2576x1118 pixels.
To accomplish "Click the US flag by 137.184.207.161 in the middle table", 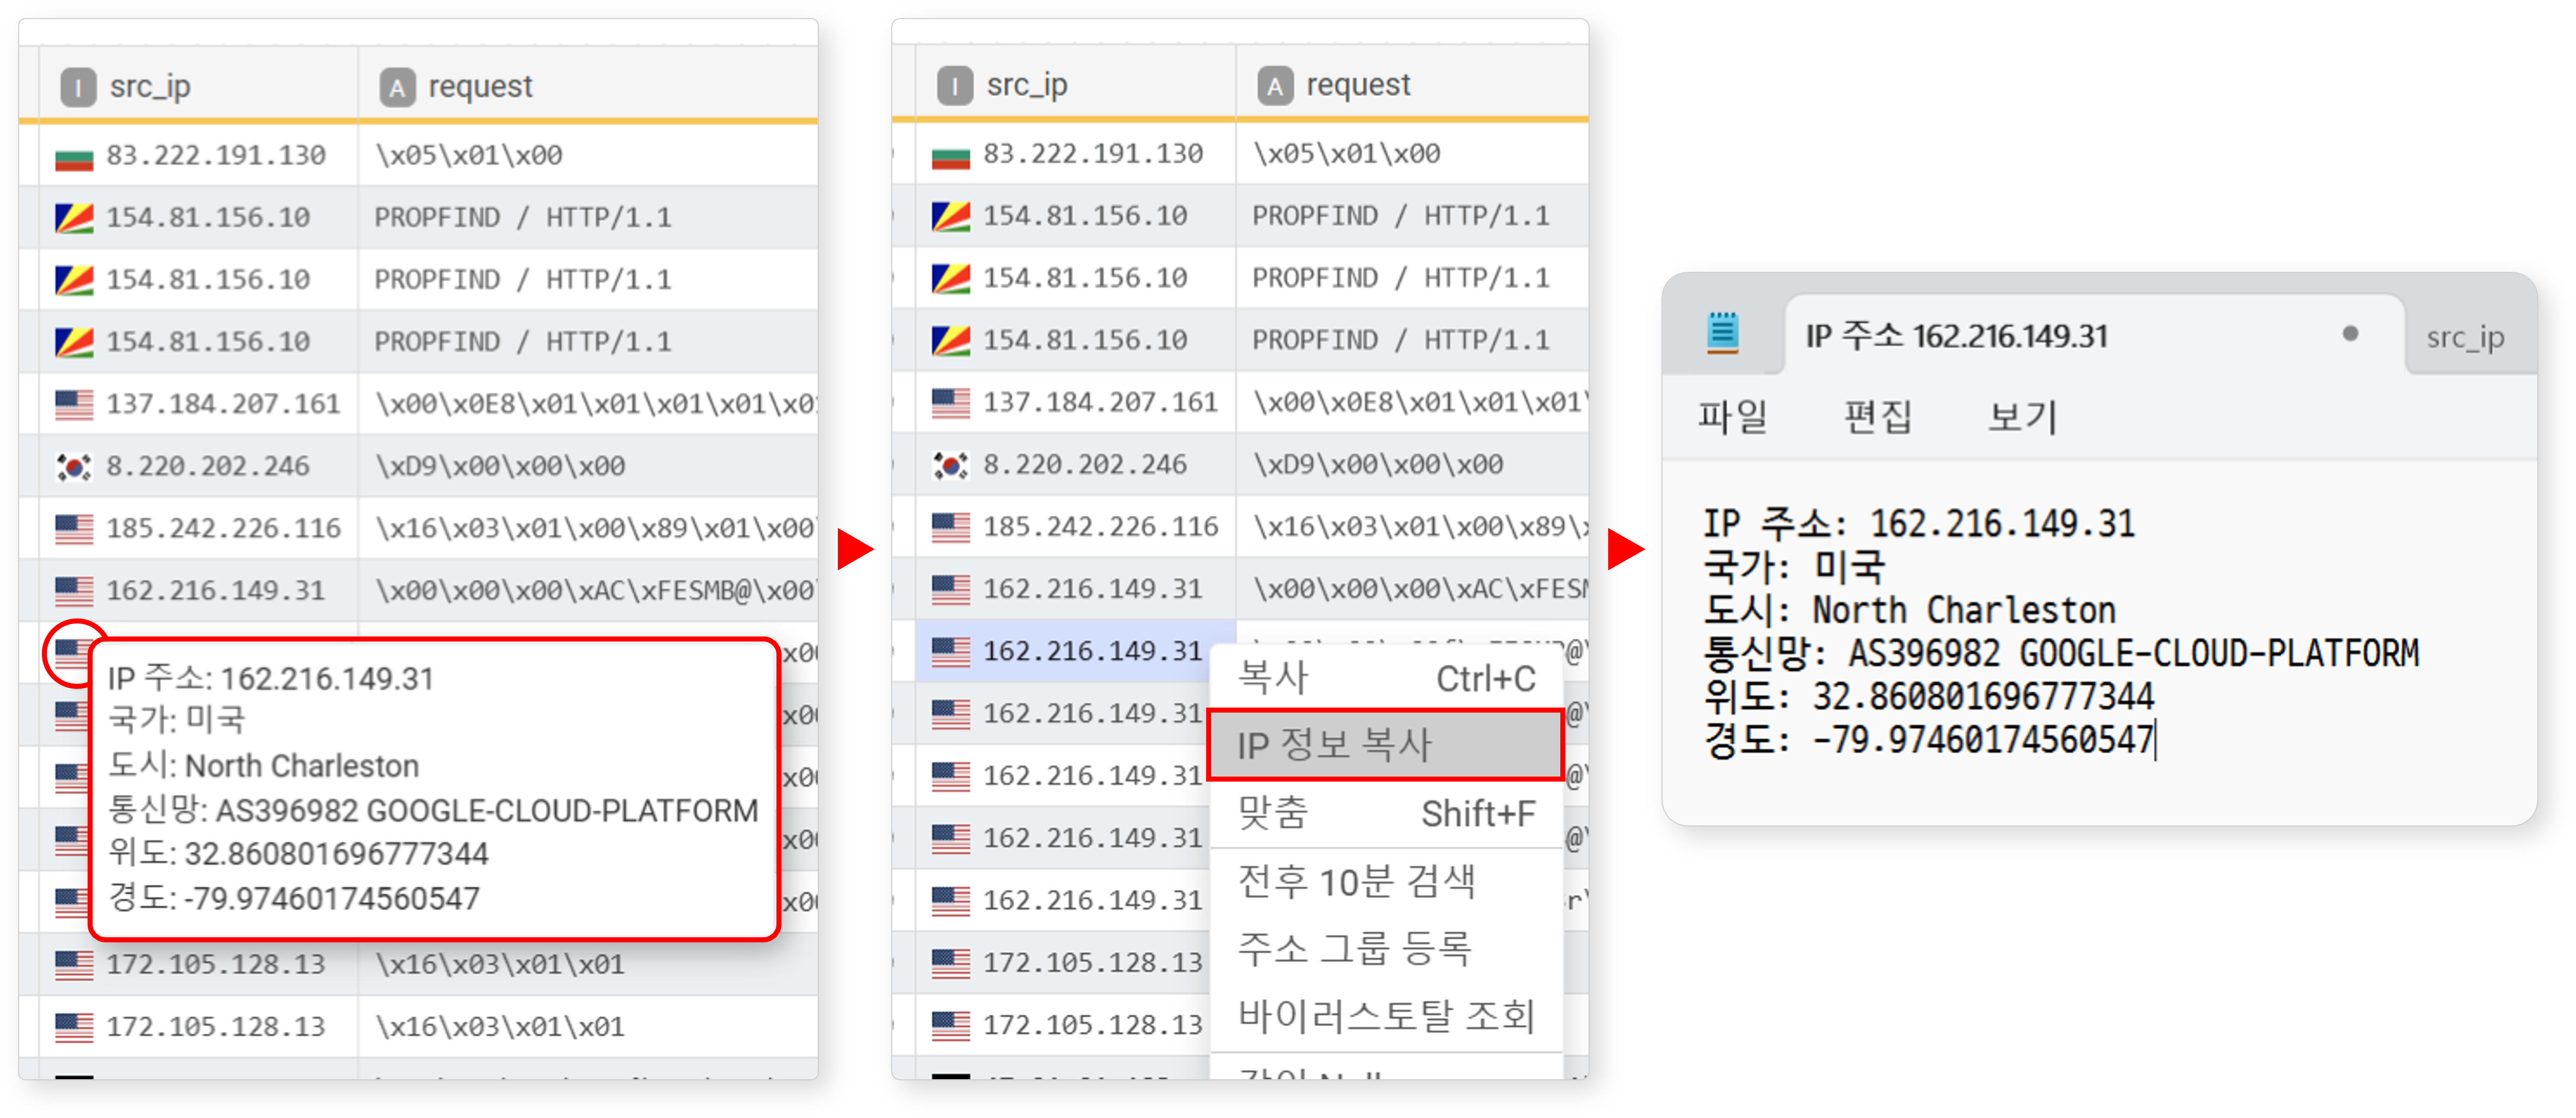I will pos(950,402).
